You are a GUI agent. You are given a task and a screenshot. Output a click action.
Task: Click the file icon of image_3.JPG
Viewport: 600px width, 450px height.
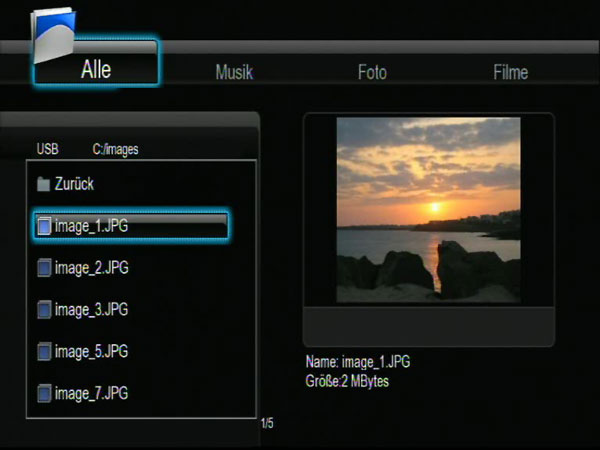pos(44,309)
